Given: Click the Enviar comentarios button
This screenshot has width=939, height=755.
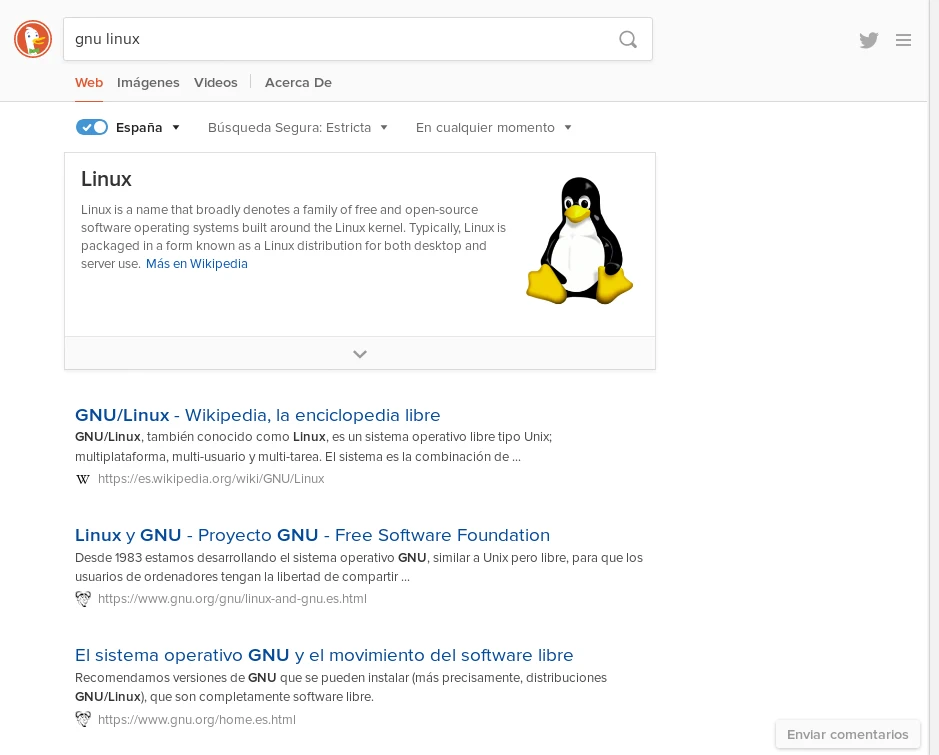Looking at the screenshot, I should pyautogui.click(x=847, y=734).
